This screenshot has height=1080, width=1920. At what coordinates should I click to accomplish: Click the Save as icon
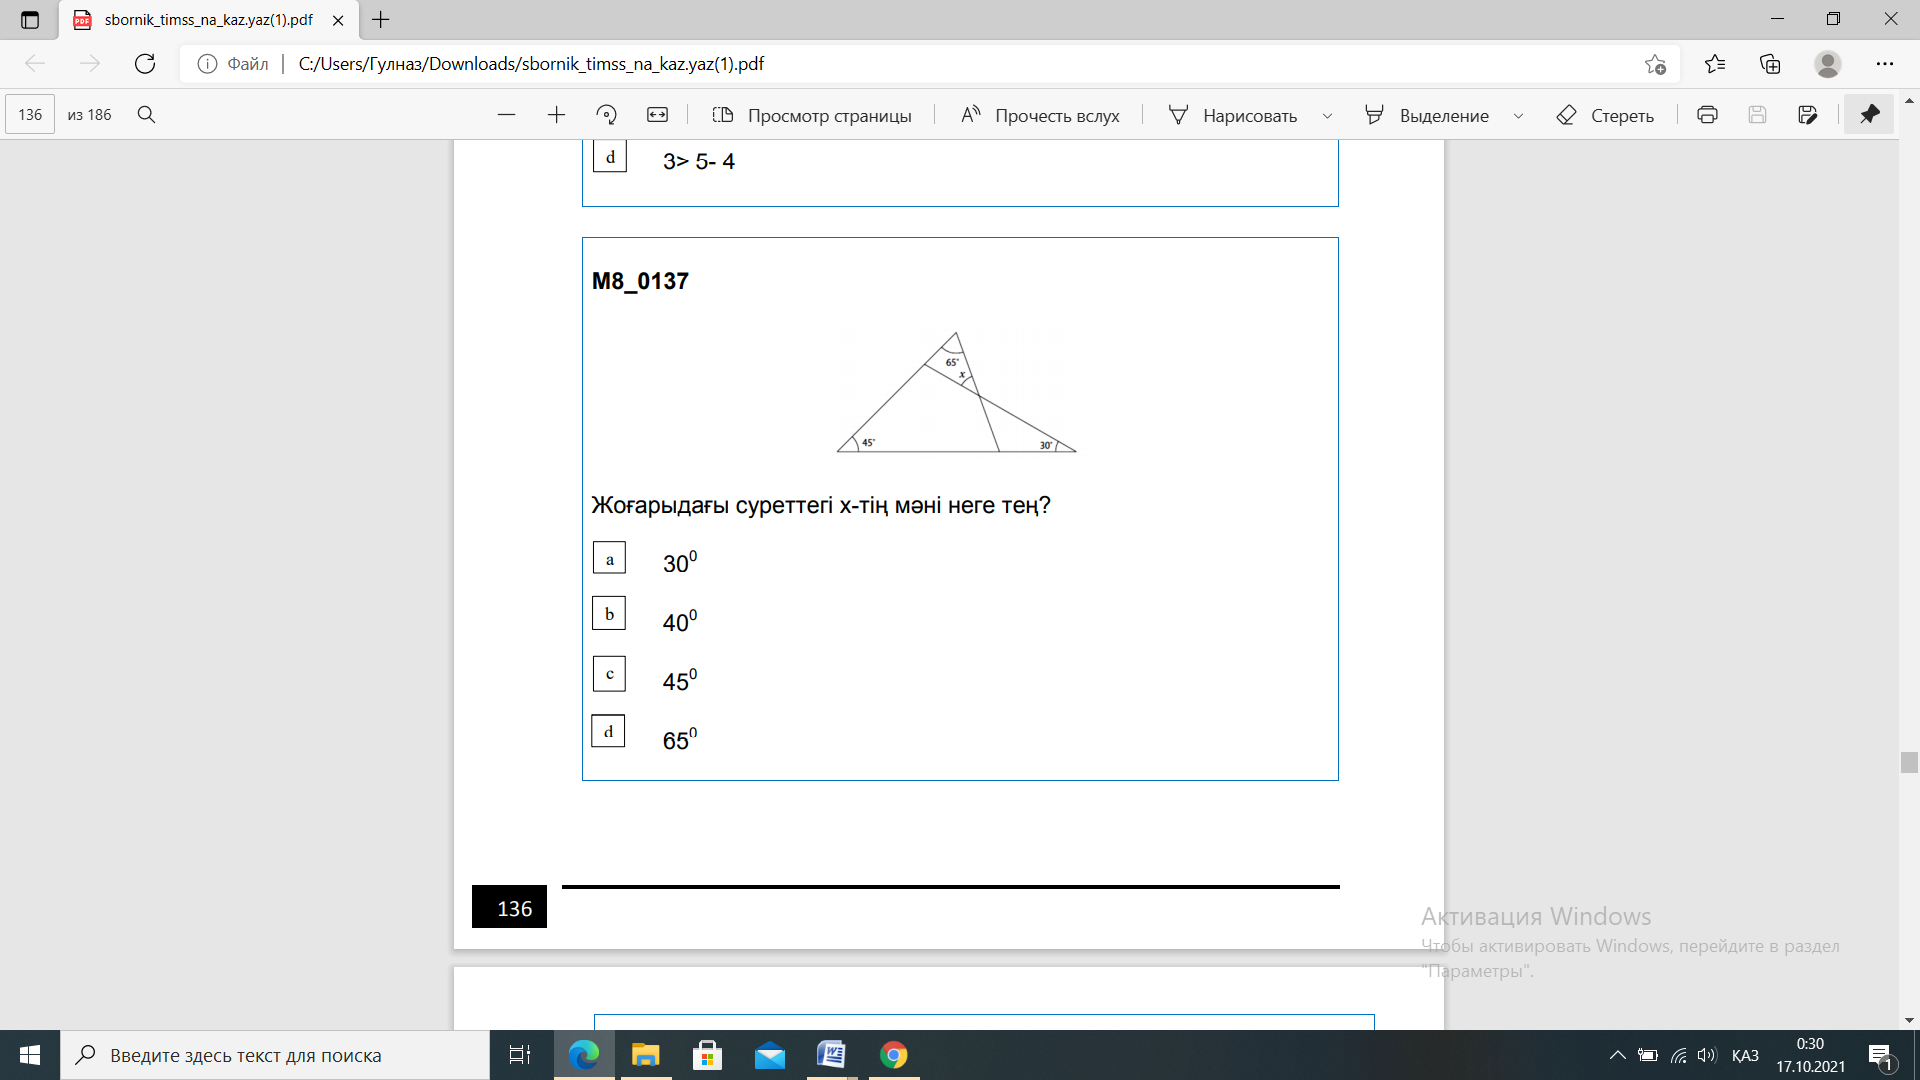tap(1807, 115)
